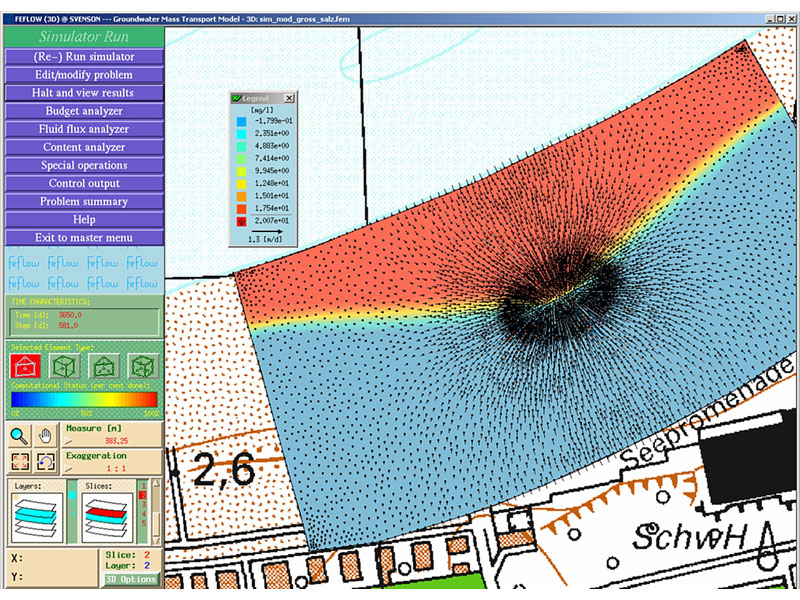Screen dimensions: 800x600
Task: Open the Budget analyzer menu item
Action: tap(83, 111)
